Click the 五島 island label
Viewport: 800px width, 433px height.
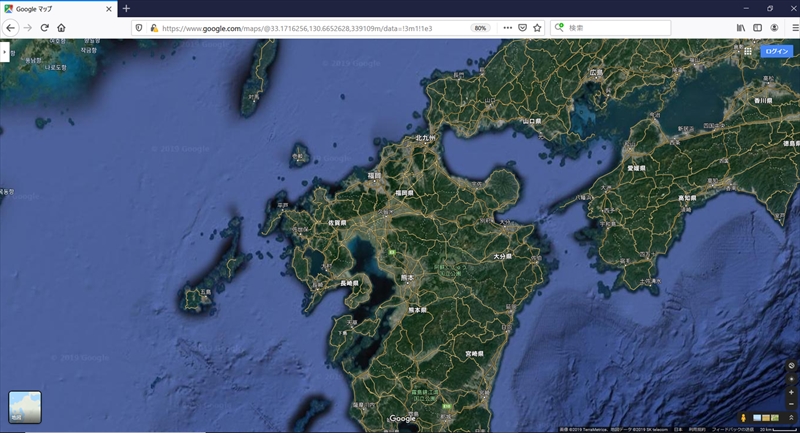(x=205, y=292)
